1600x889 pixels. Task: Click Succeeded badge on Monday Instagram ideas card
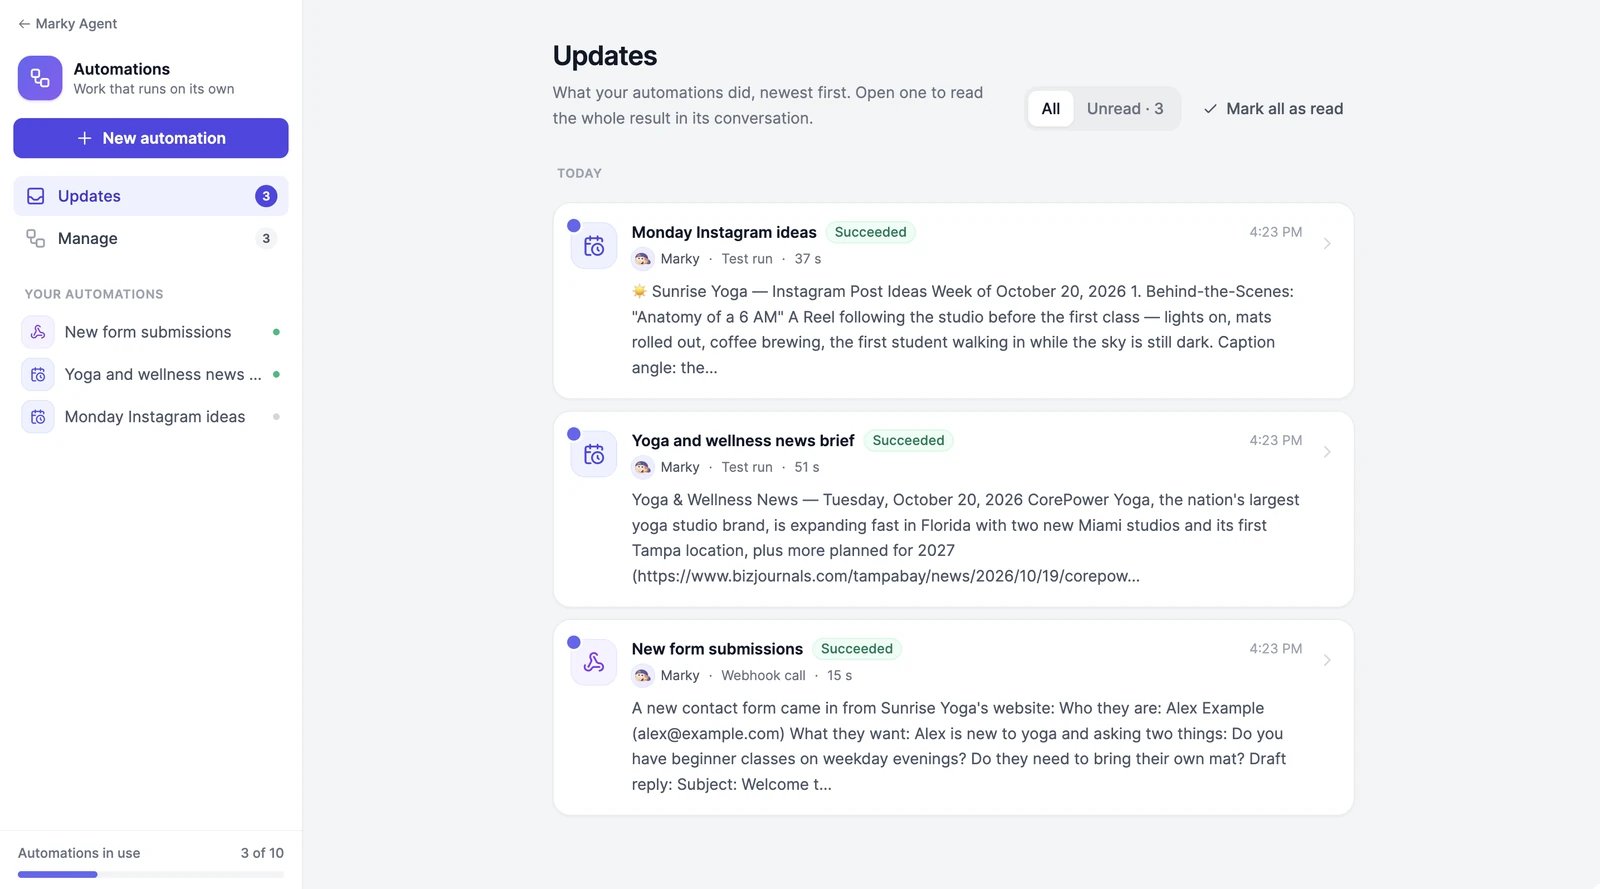(871, 232)
